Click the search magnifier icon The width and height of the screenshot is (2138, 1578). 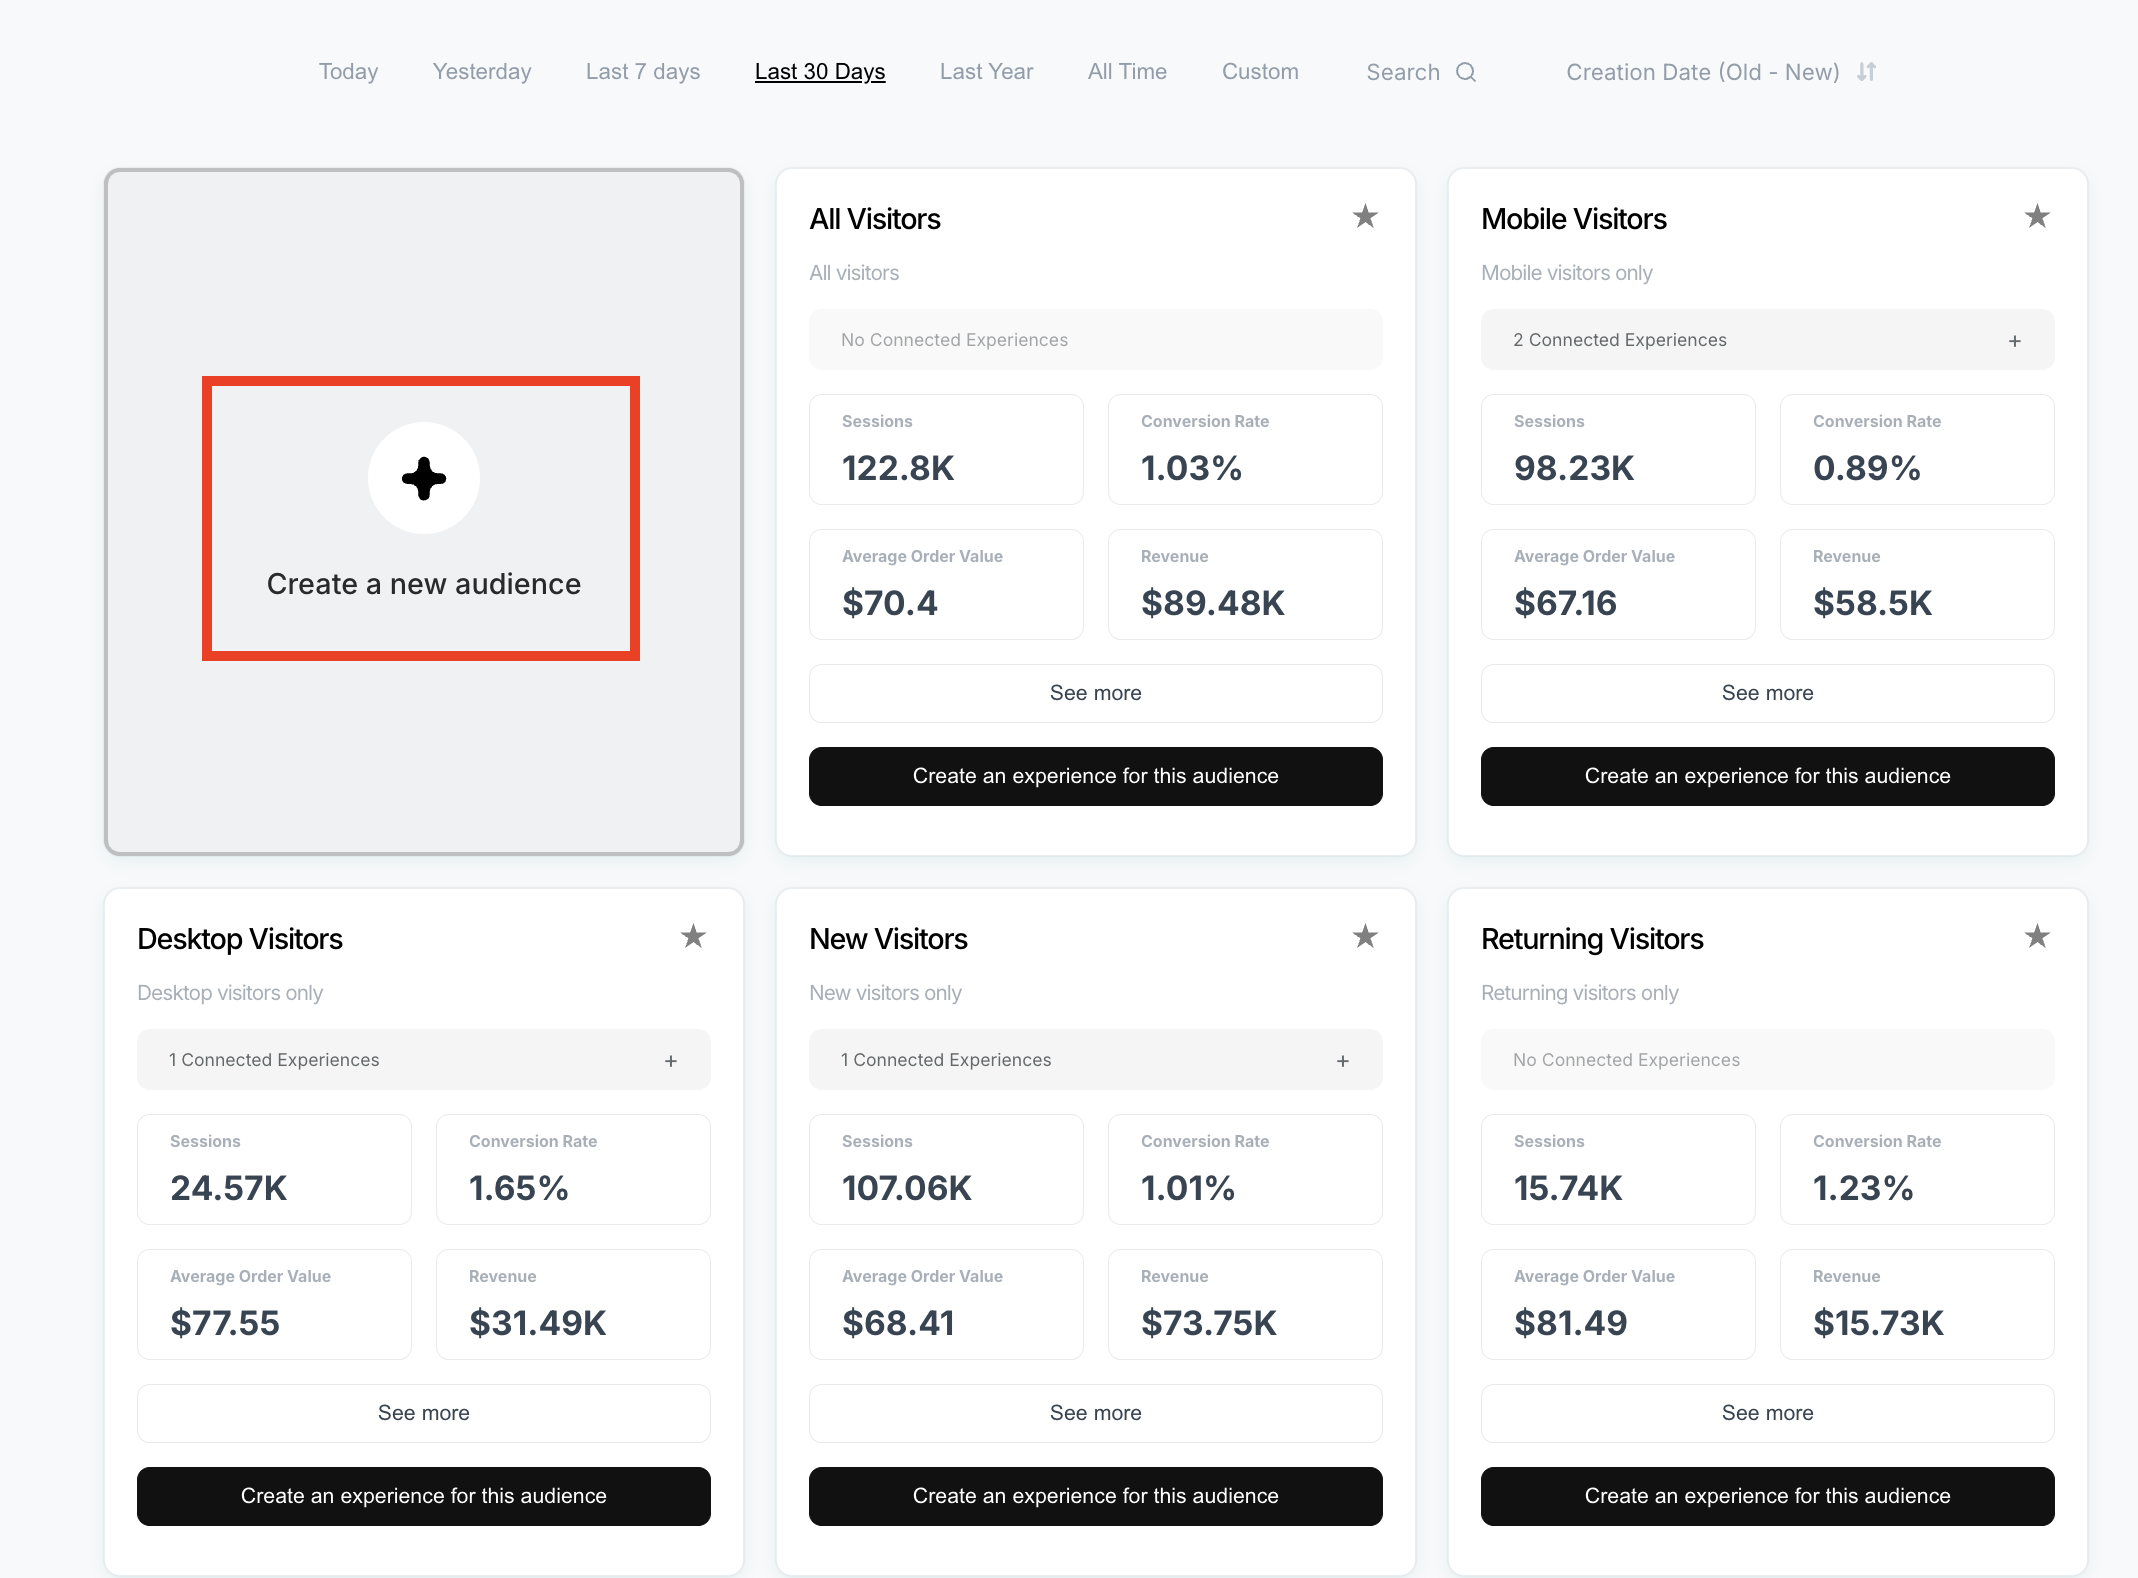[1466, 72]
